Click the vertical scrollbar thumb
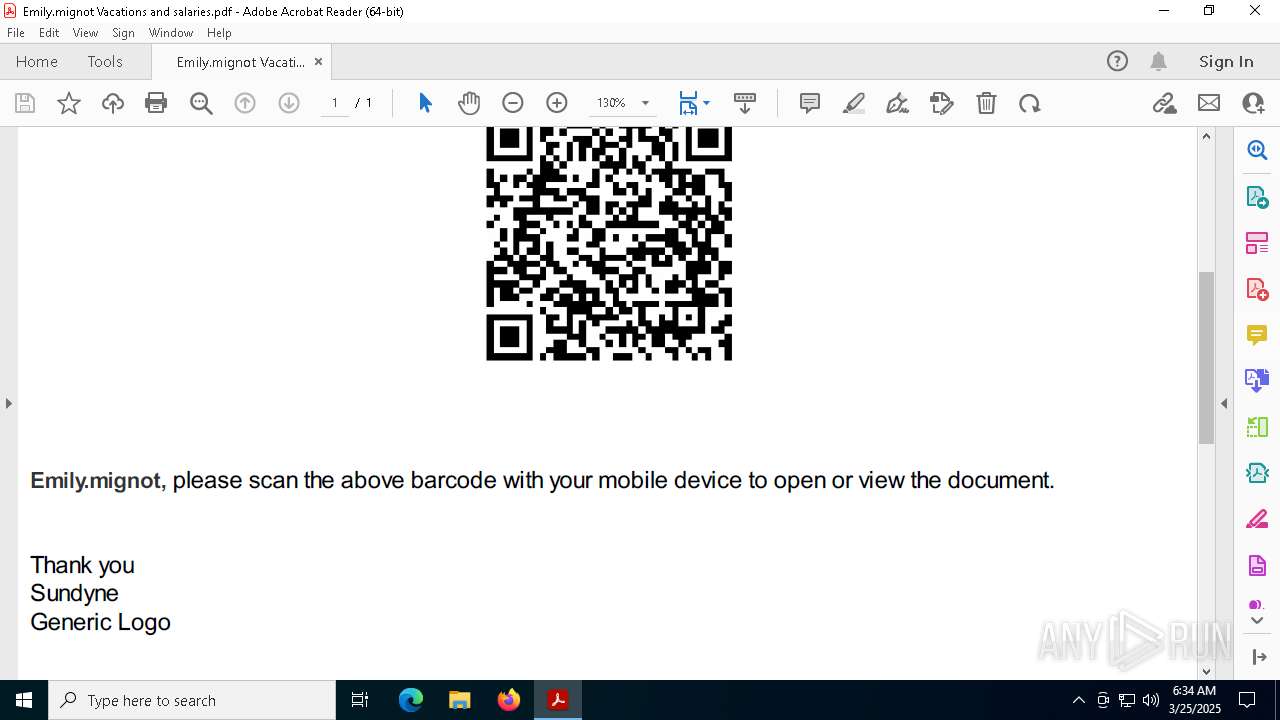Screen dimensions: 1280x720 1206,357
